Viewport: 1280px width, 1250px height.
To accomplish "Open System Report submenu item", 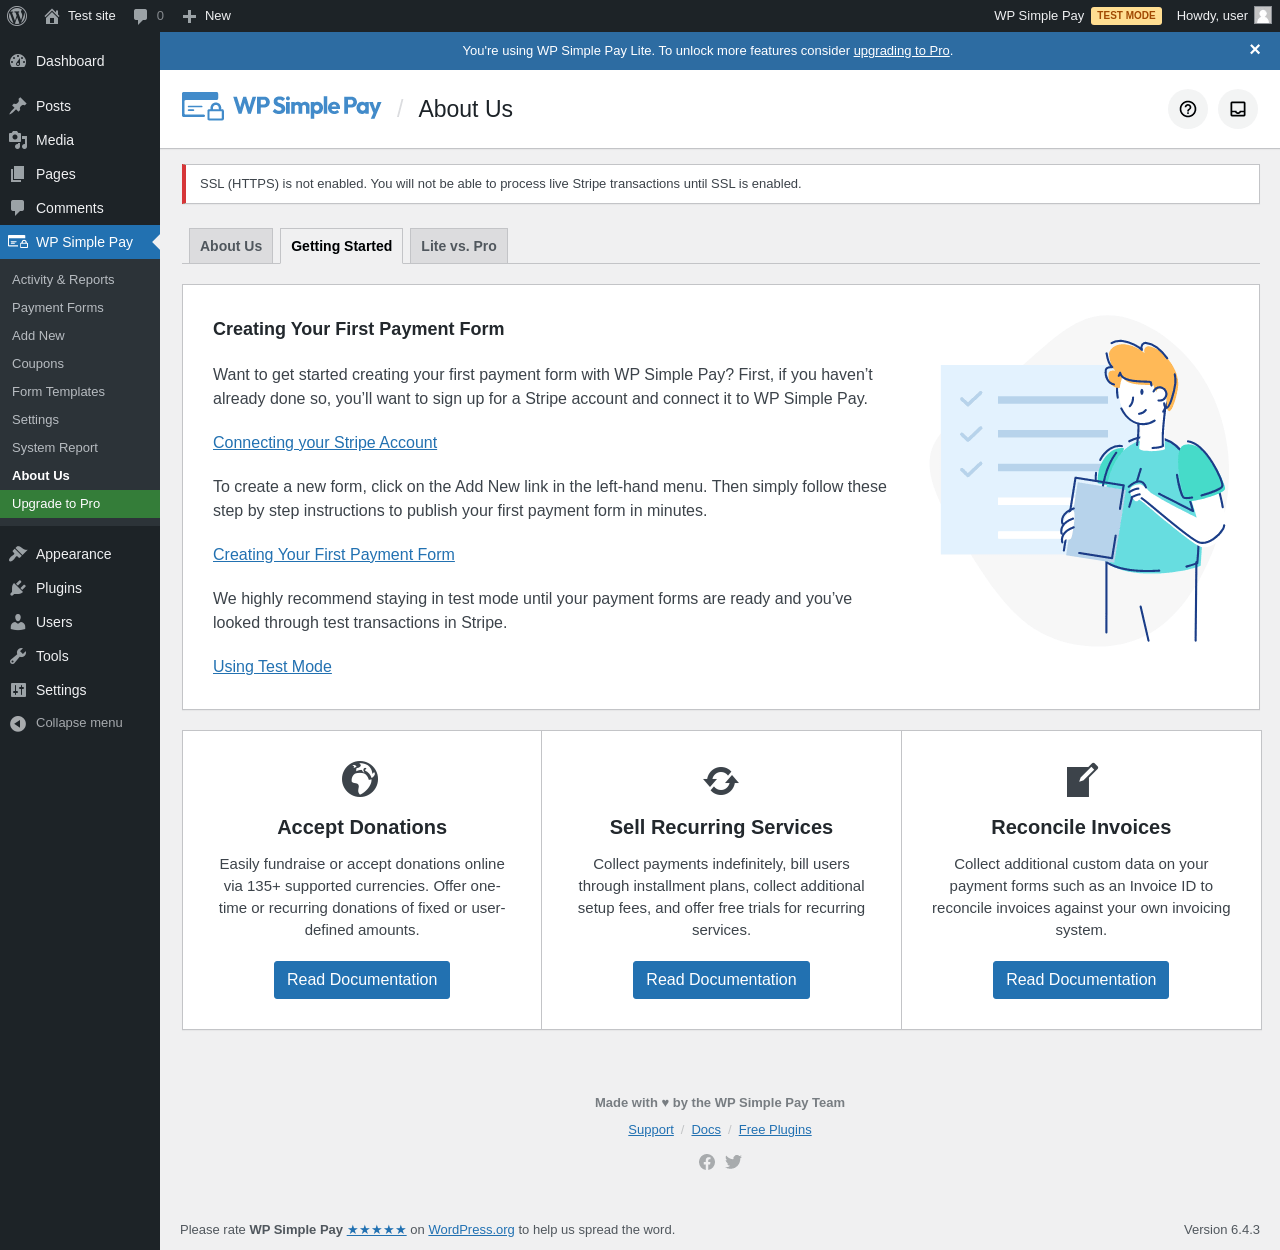I will pos(80,448).
